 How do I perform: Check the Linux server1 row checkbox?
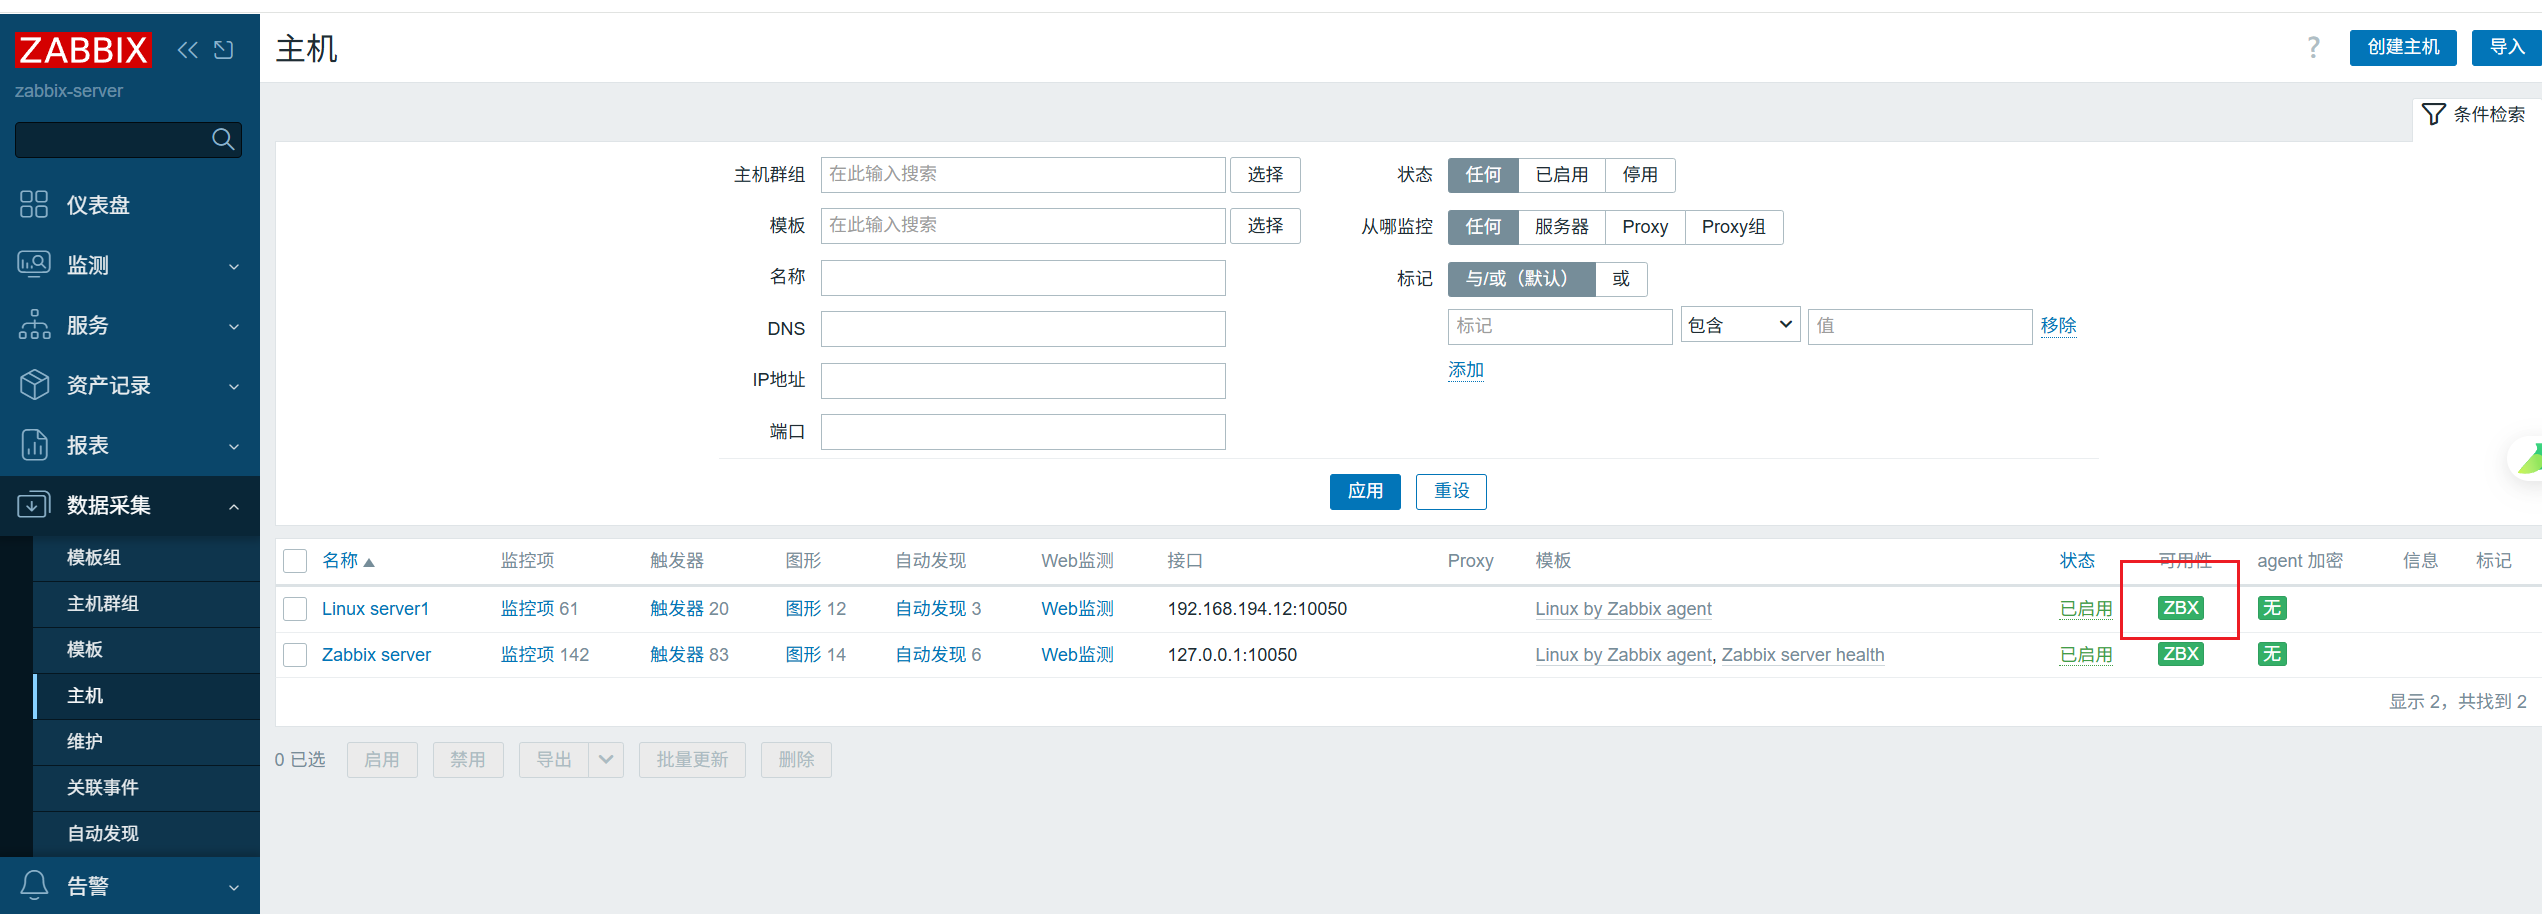pos(295,609)
